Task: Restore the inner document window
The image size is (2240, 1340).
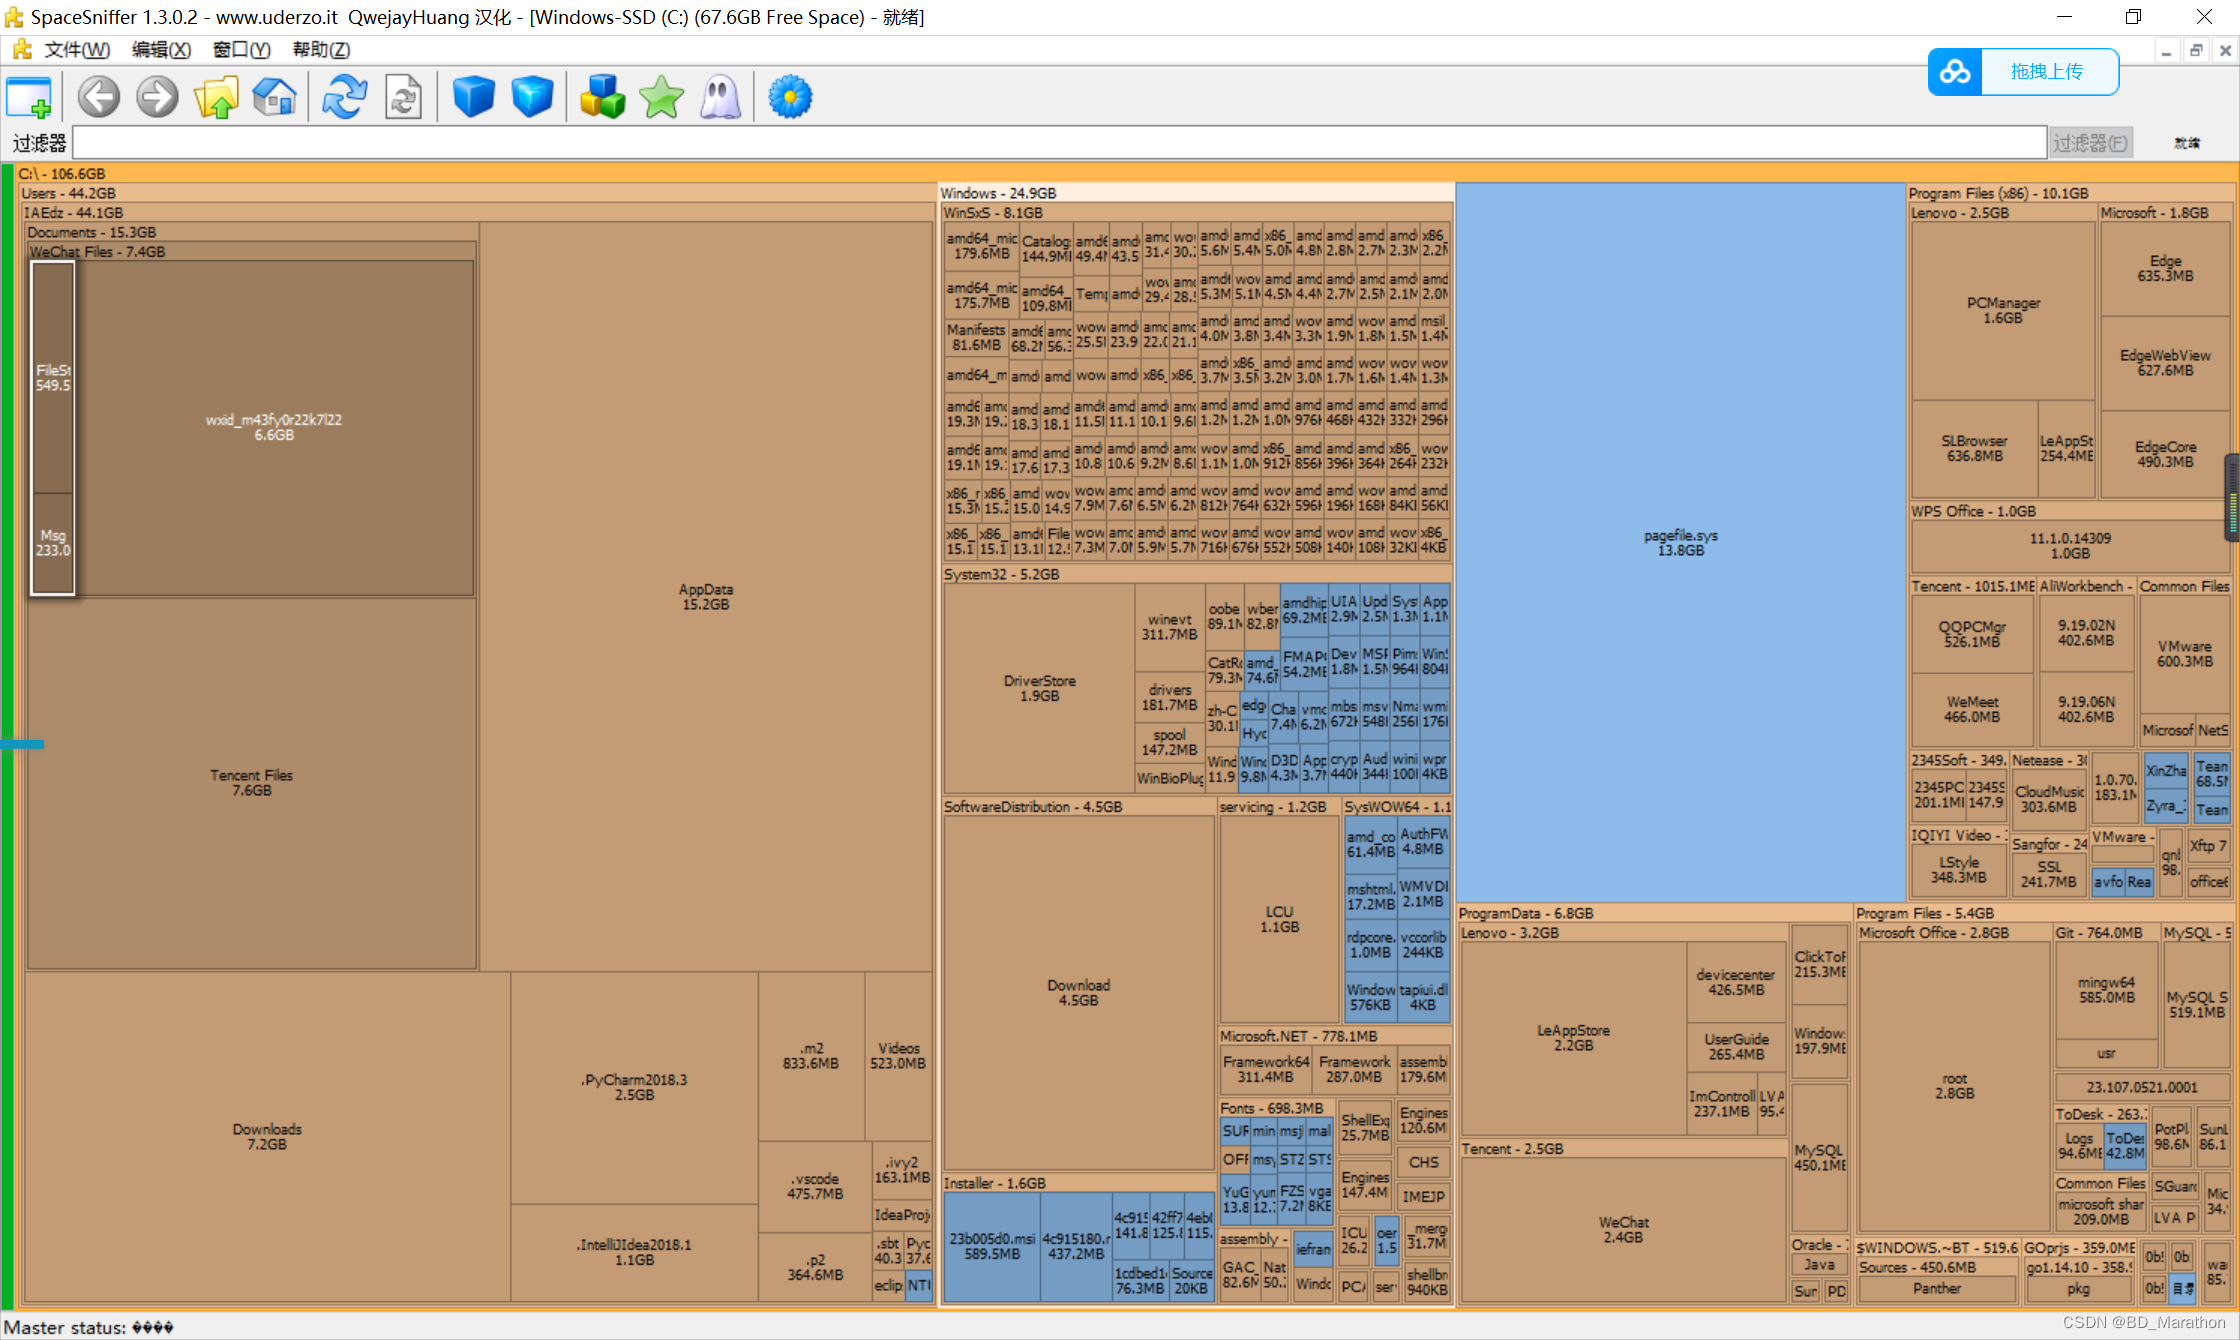Action: (x=2196, y=51)
